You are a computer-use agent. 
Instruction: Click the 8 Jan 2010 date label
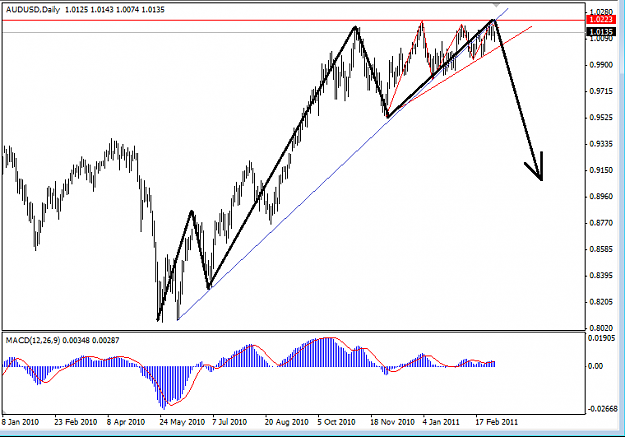(x=20, y=422)
